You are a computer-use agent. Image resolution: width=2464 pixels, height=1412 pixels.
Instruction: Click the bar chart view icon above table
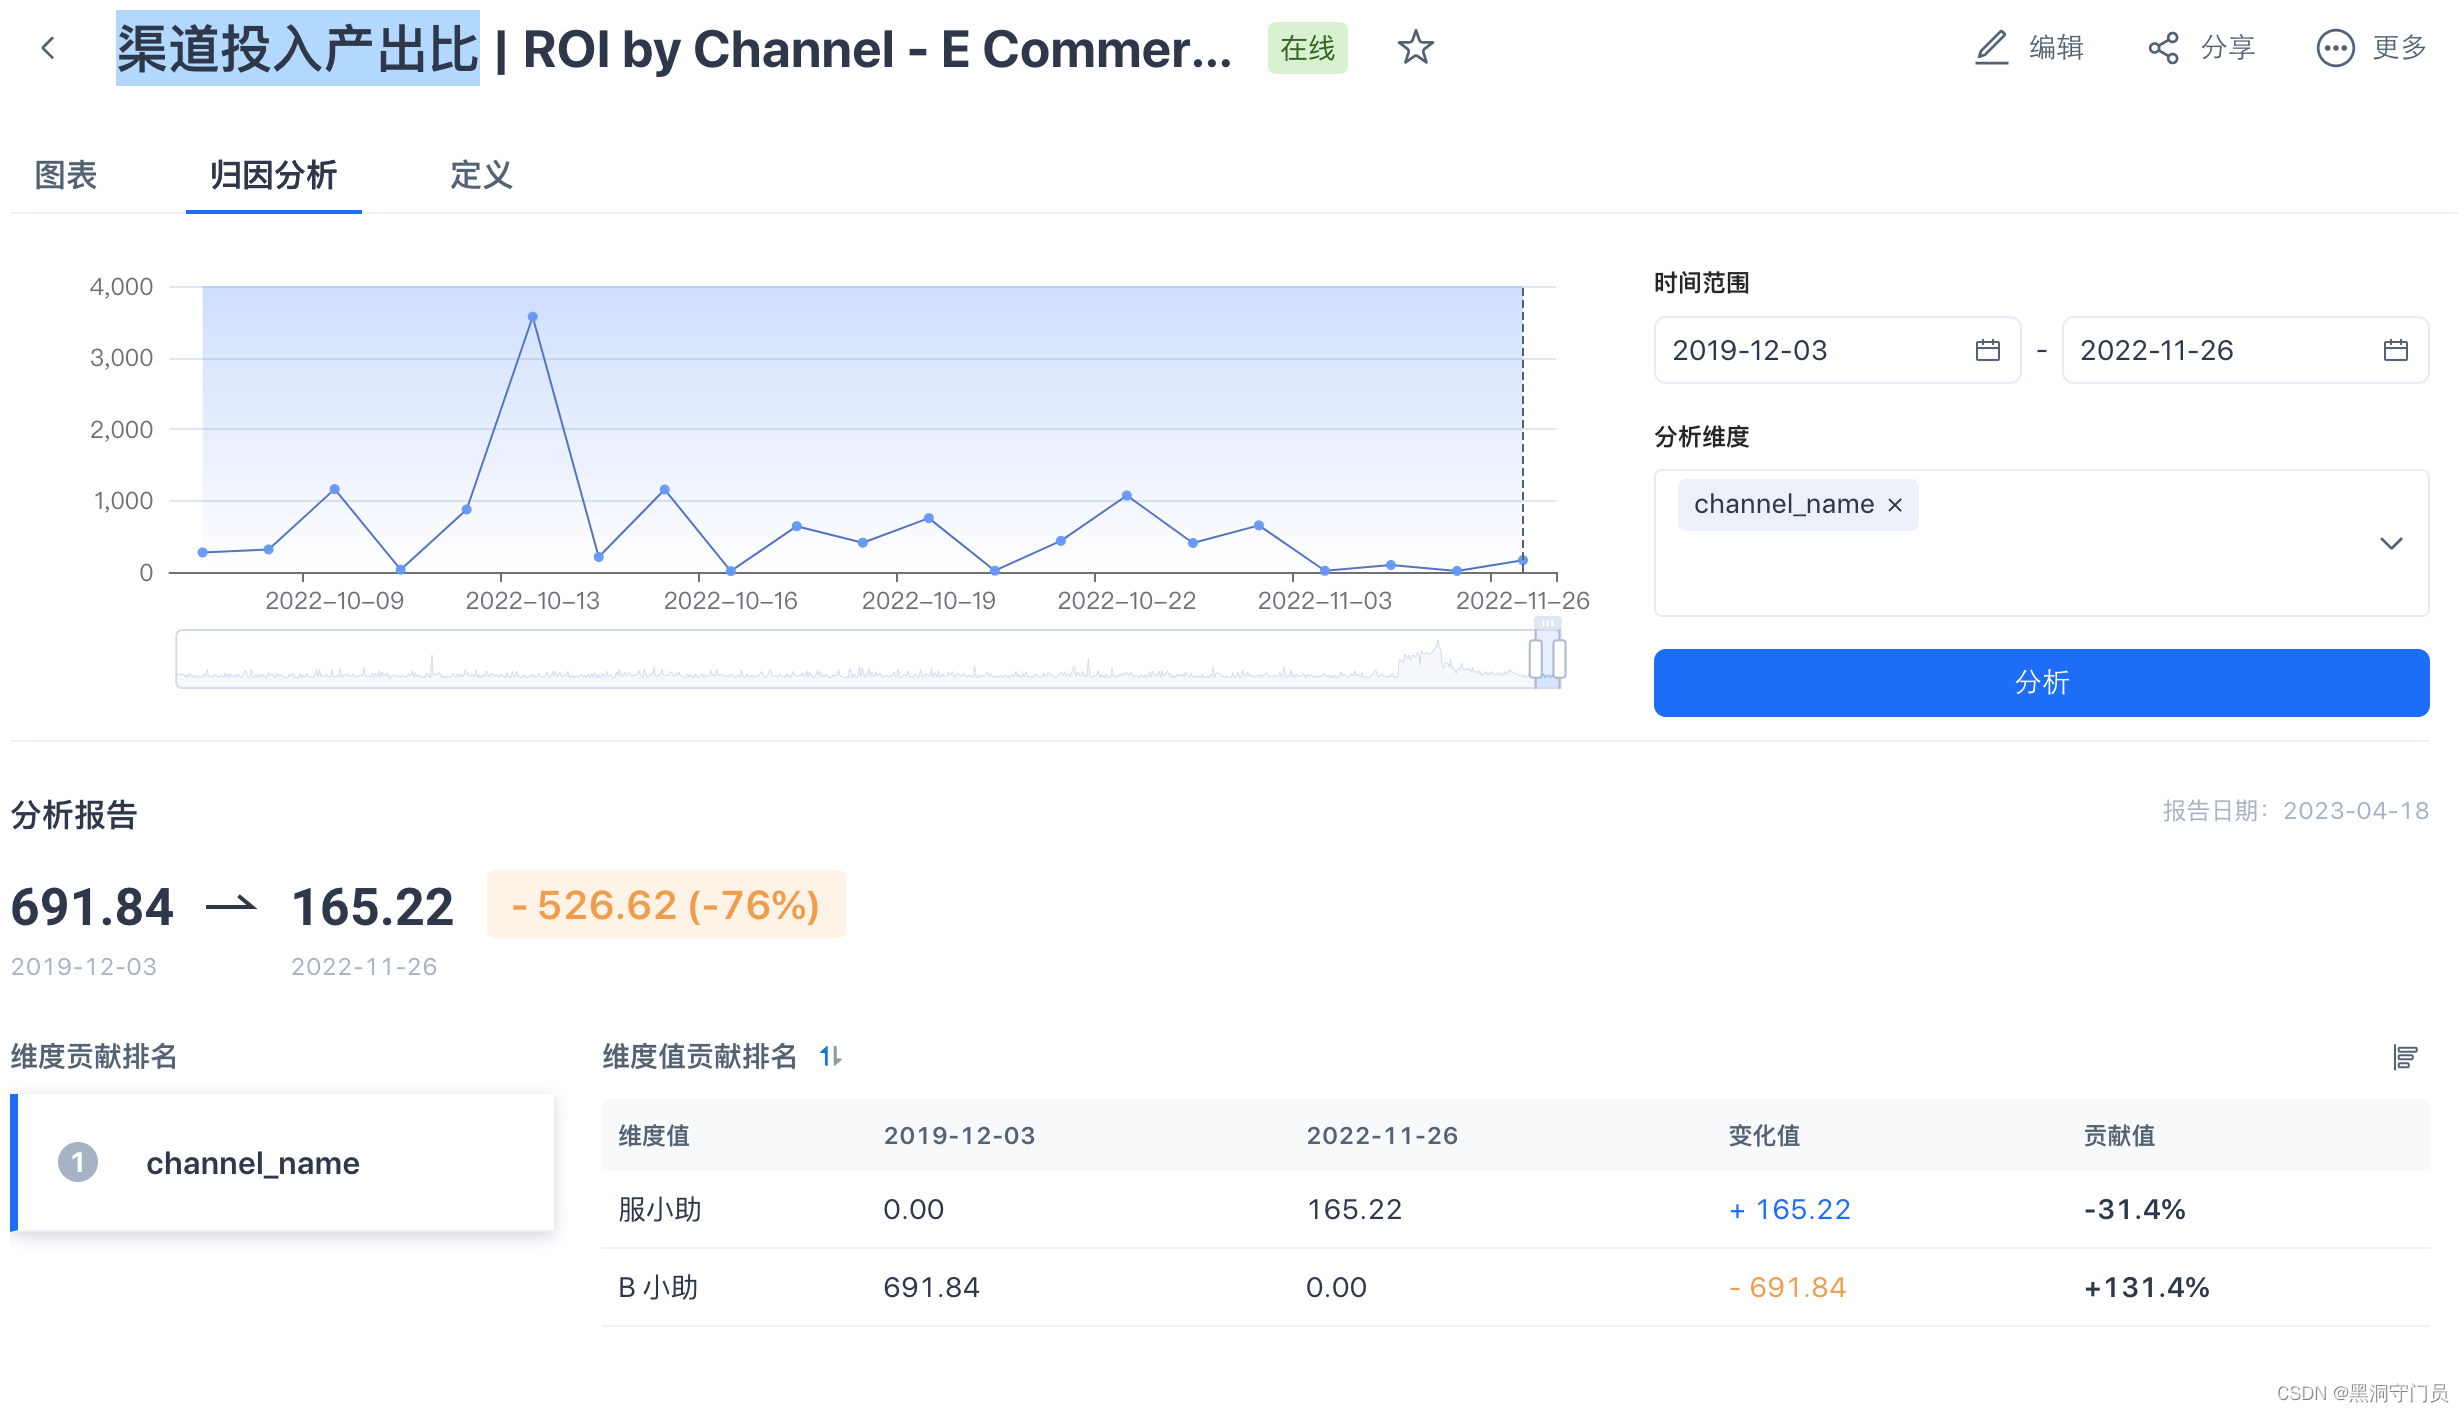pyautogui.click(x=2405, y=1056)
